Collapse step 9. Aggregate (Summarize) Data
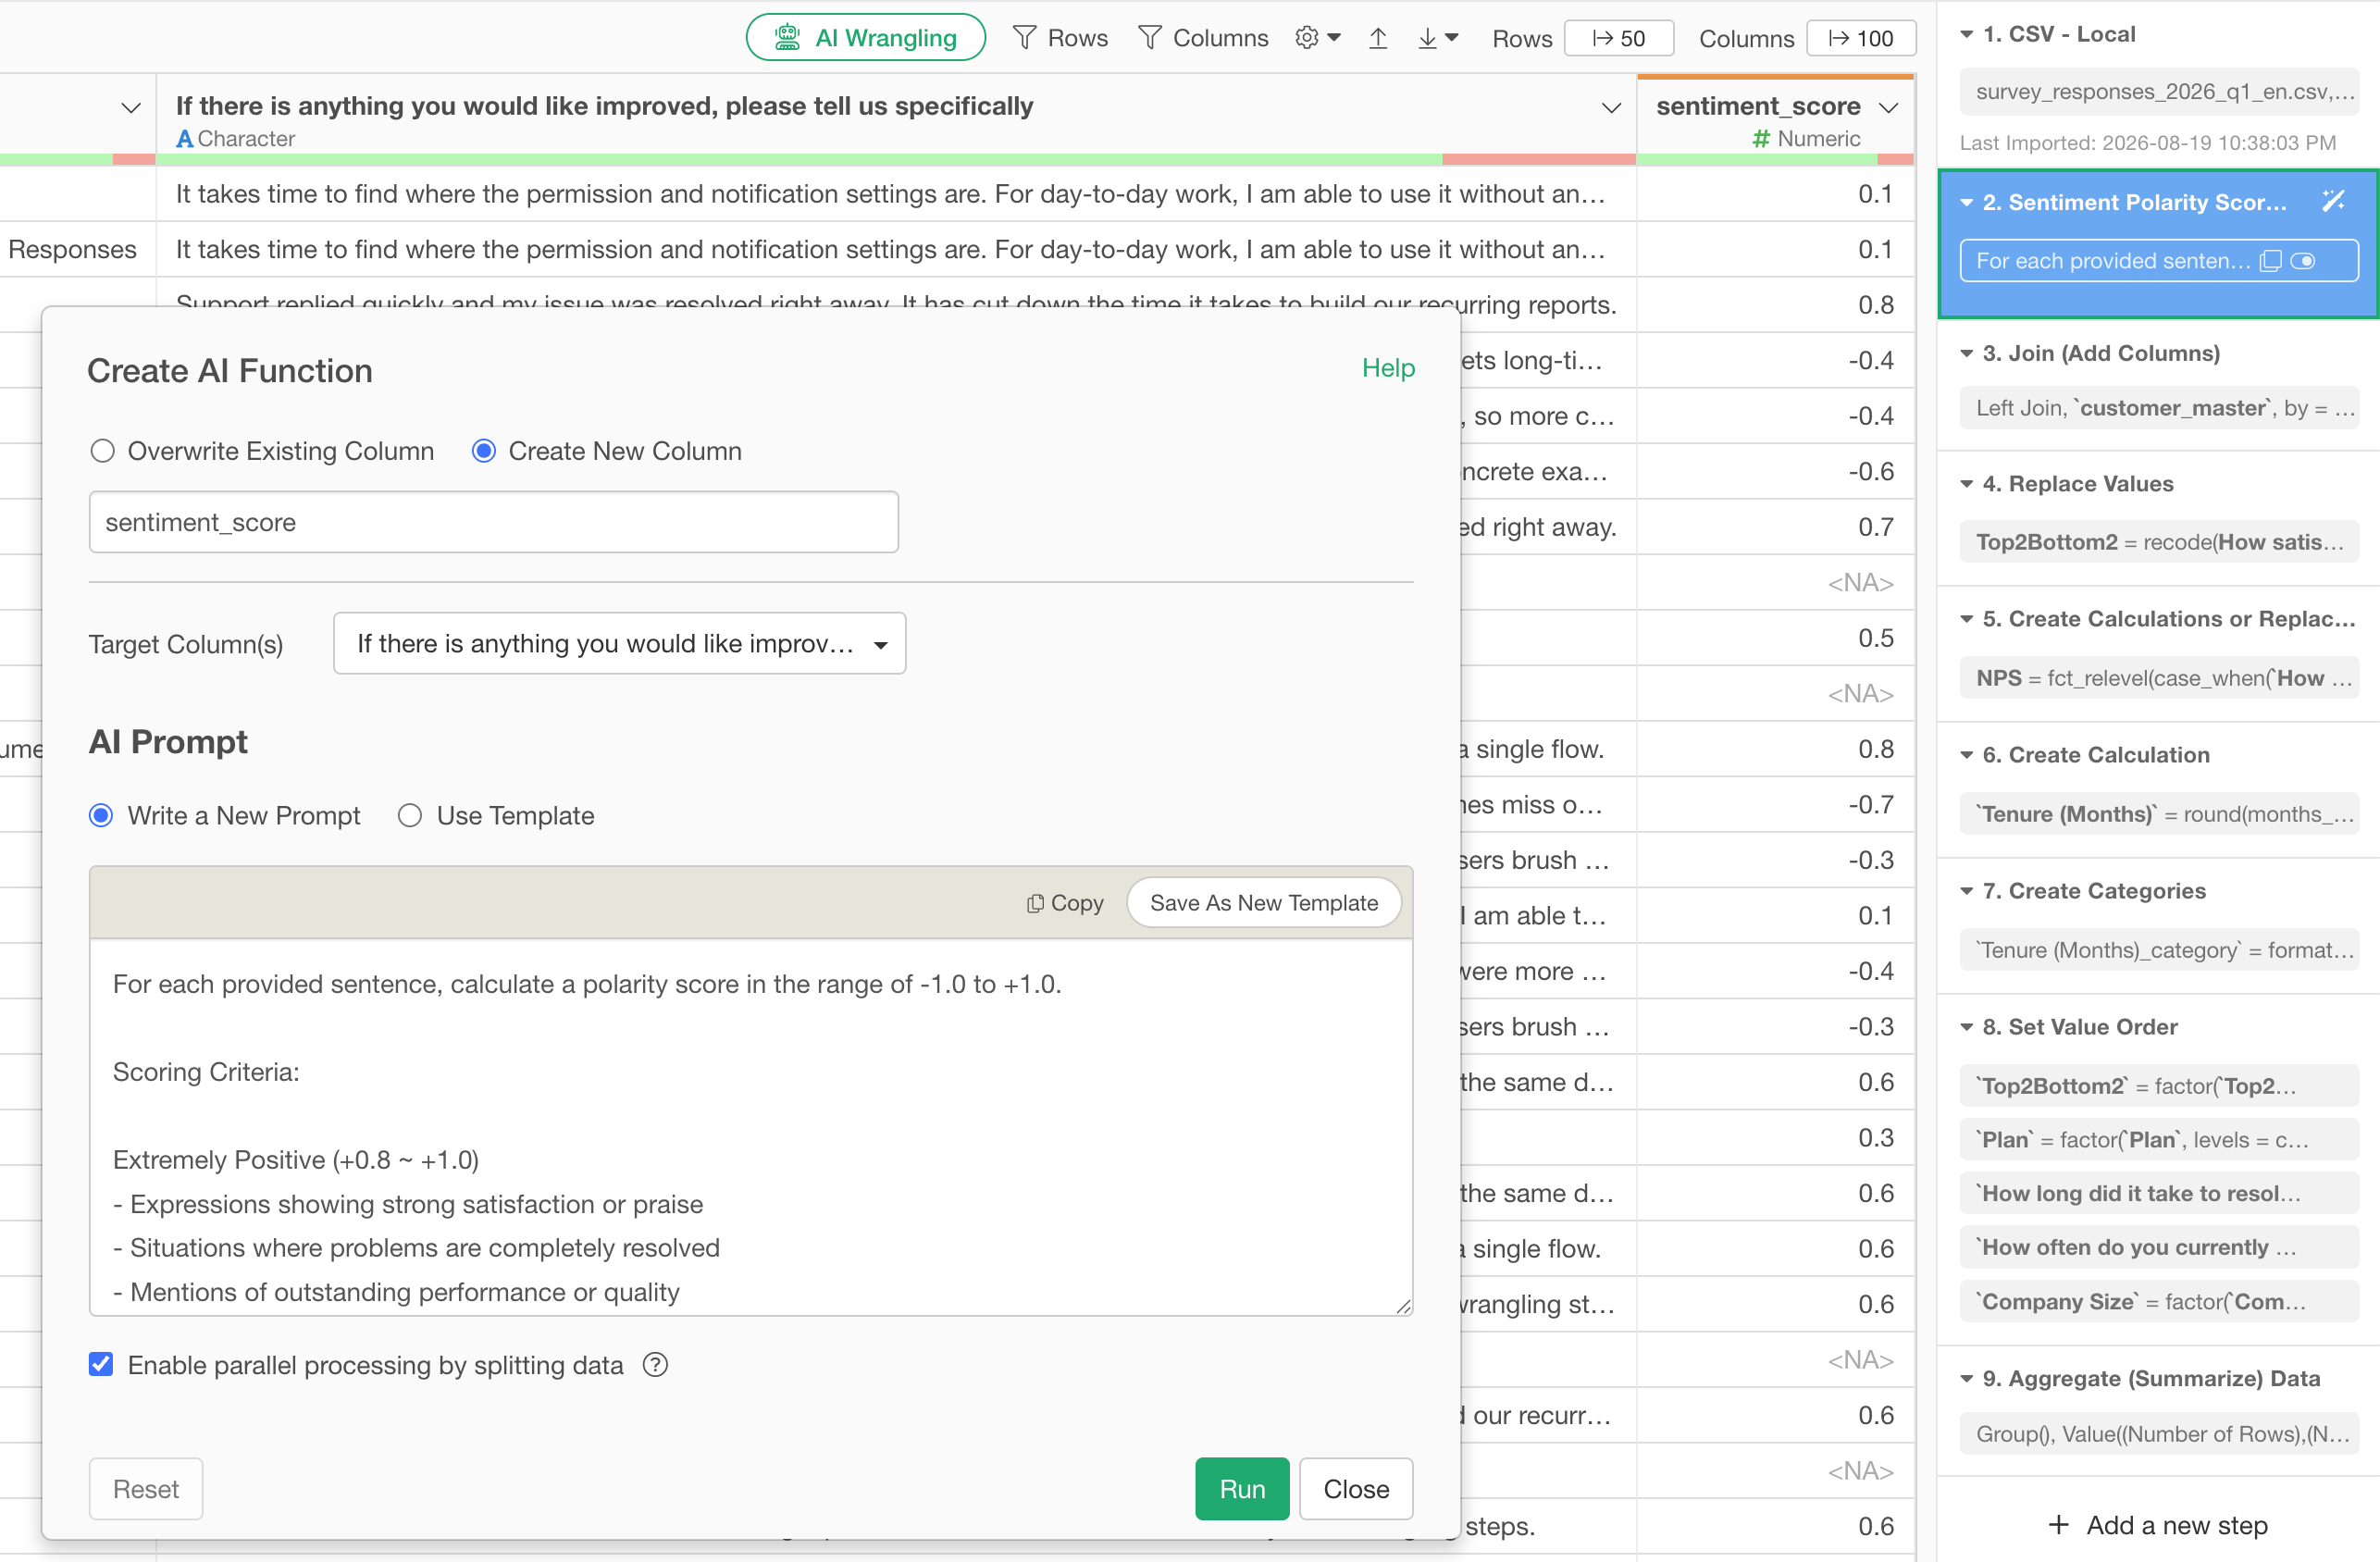Image resolution: width=2380 pixels, height=1562 pixels. [1967, 1379]
